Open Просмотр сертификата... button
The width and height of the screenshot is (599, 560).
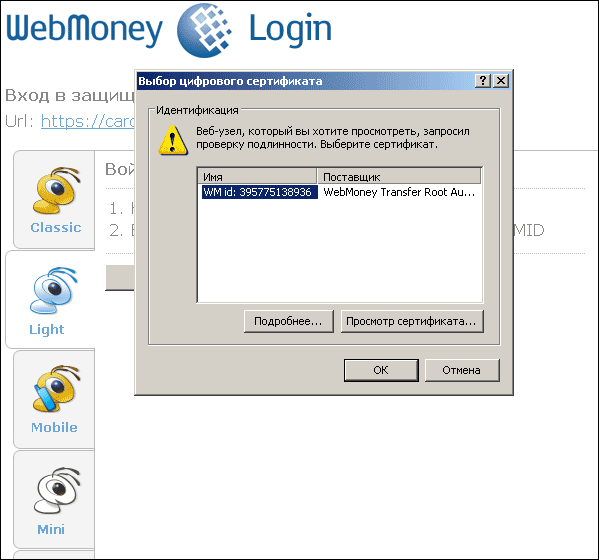[412, 321]
